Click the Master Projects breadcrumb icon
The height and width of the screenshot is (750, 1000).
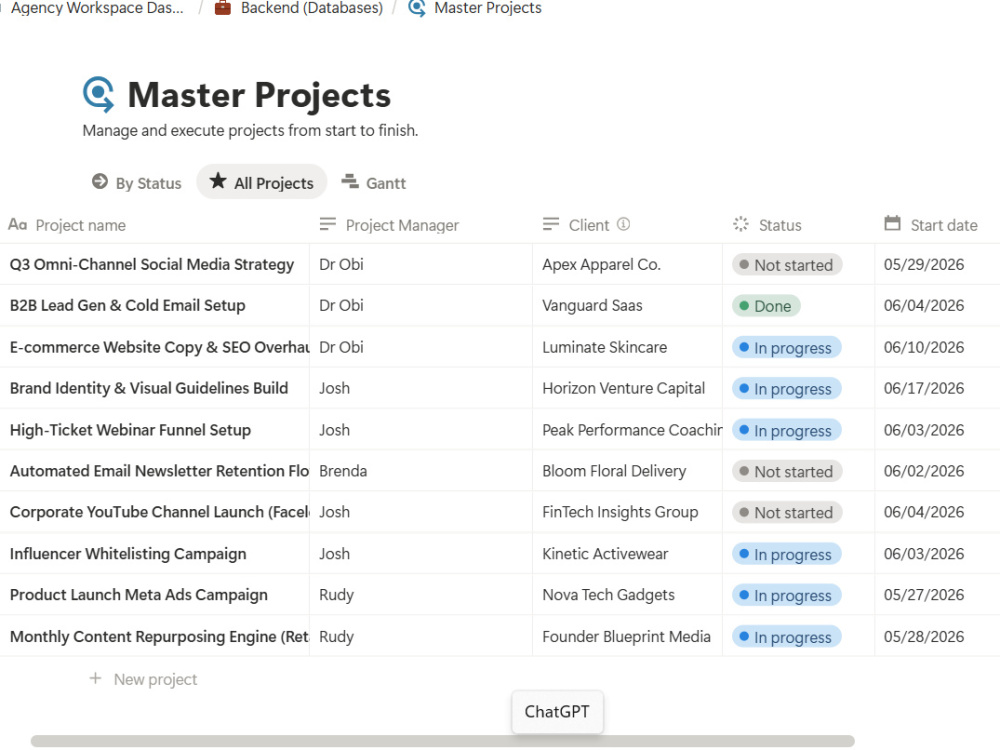417,8
